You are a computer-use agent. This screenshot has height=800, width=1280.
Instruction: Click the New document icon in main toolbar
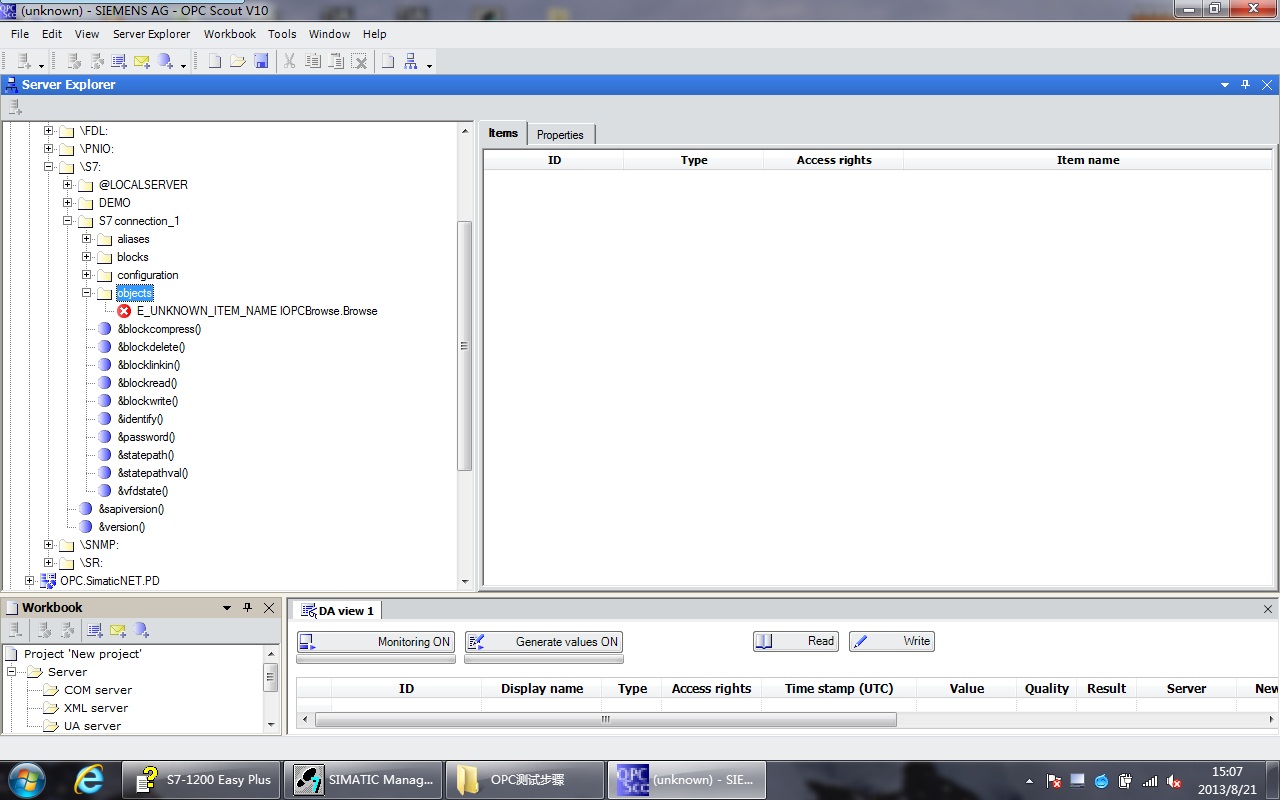pos(215,62)
